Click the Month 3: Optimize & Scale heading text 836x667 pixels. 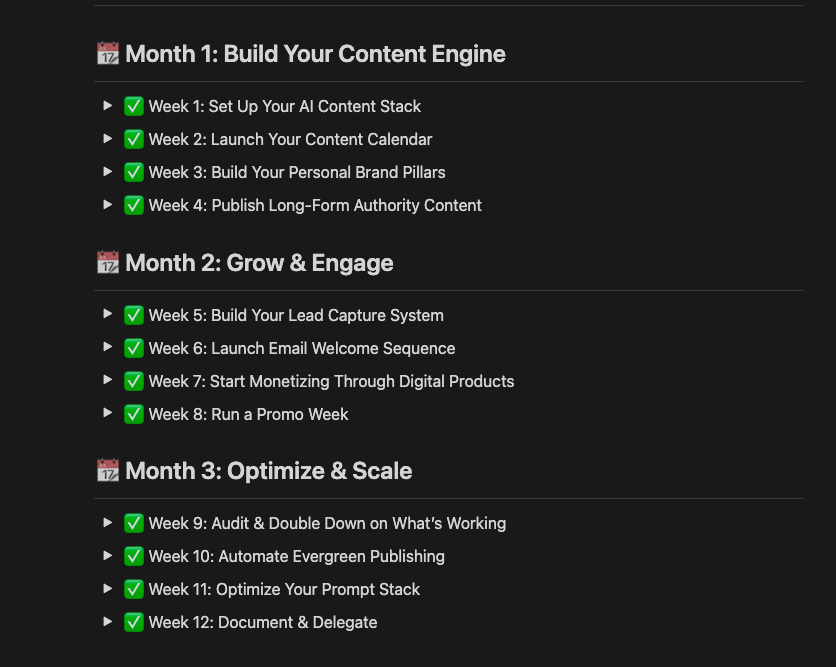(269, 471)
